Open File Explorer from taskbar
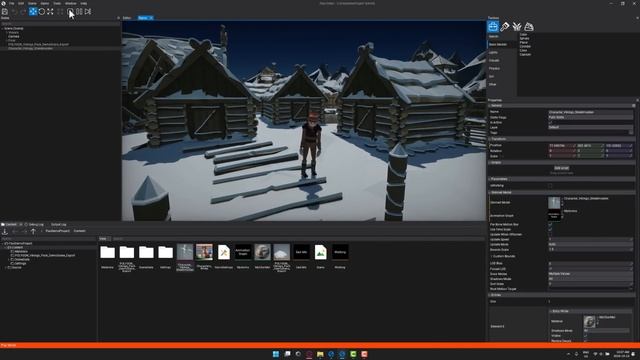This screenshot has width=640, height=360. [x=320, y=354]
